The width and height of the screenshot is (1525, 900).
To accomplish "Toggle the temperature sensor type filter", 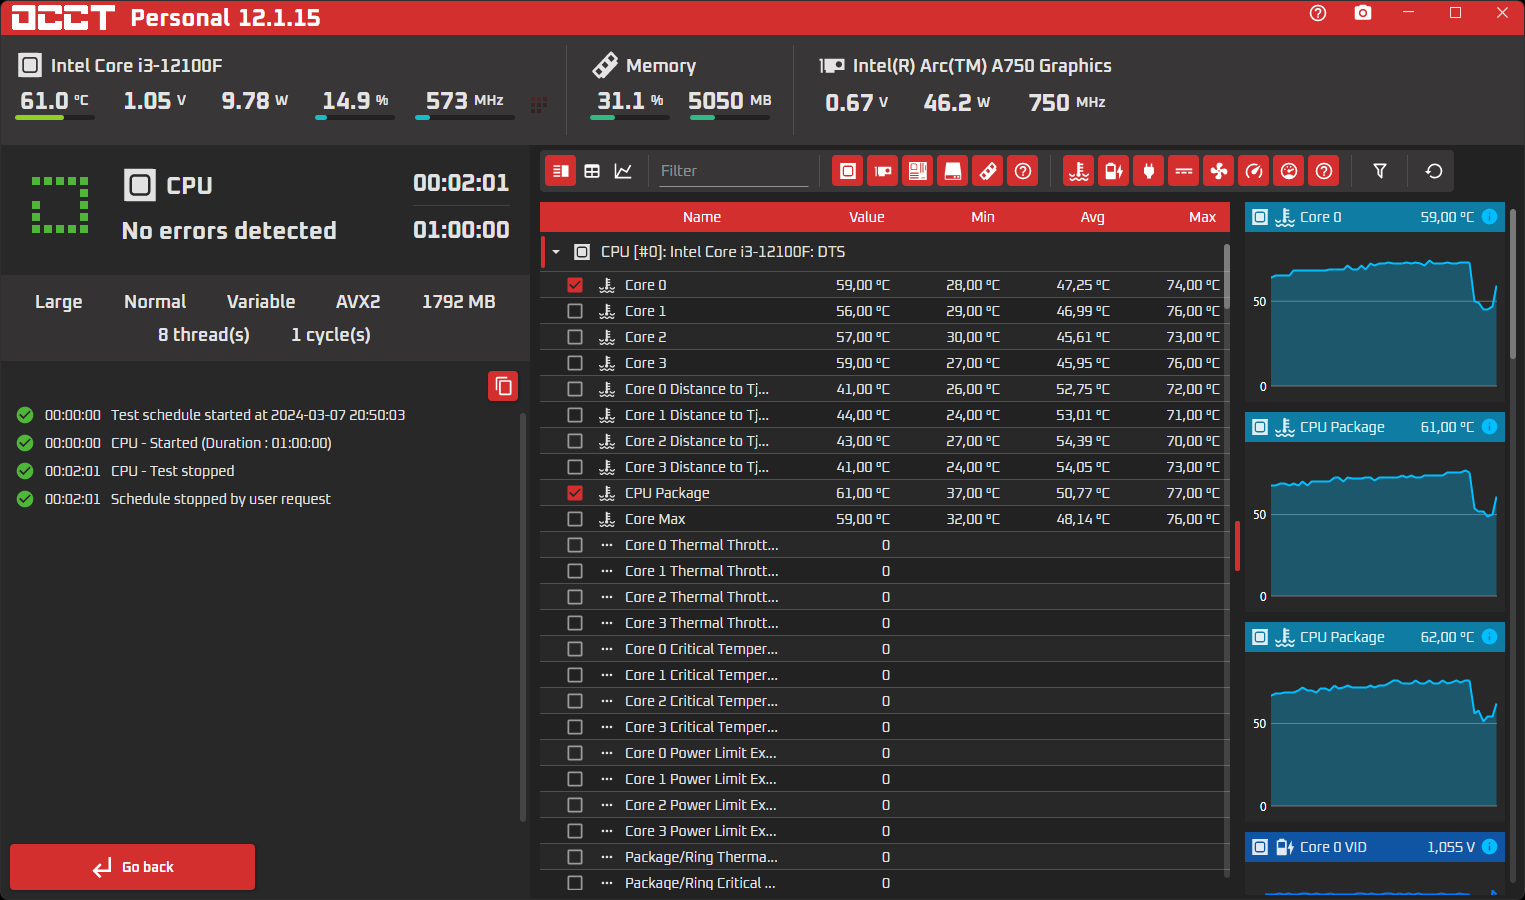I will [1079, 171].
